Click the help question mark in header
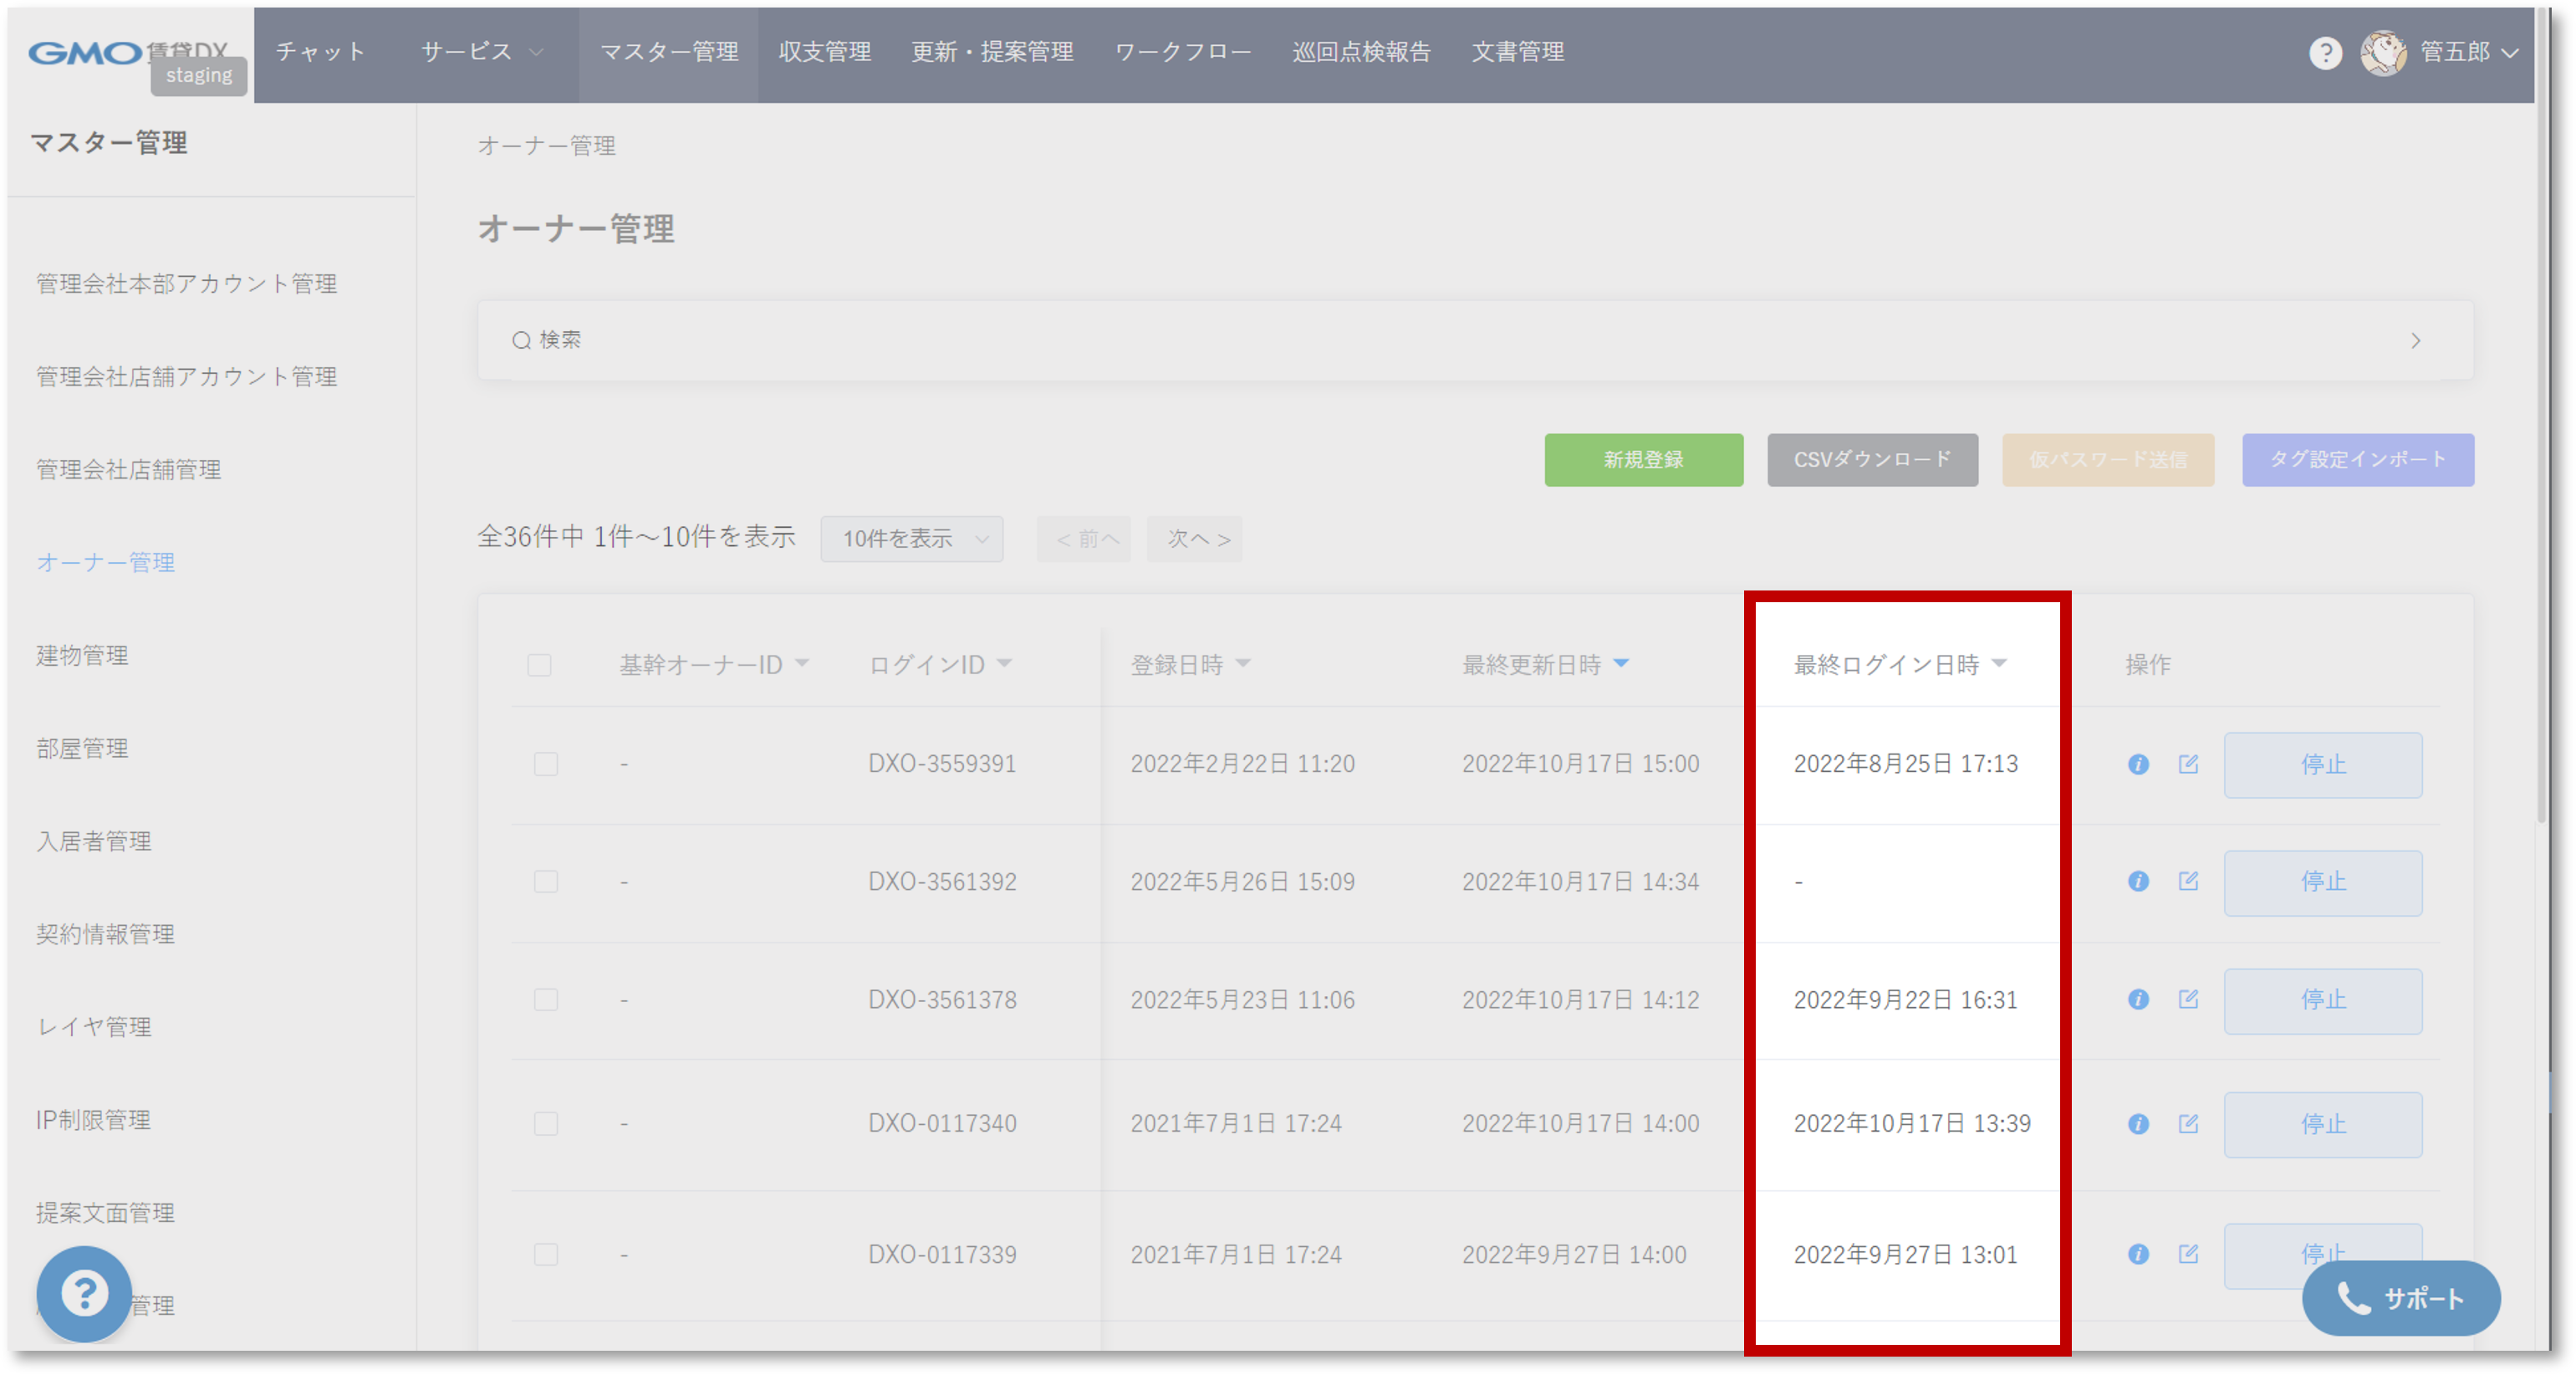This screenshot has width=2576, height=1375. tap(2325, 53)
